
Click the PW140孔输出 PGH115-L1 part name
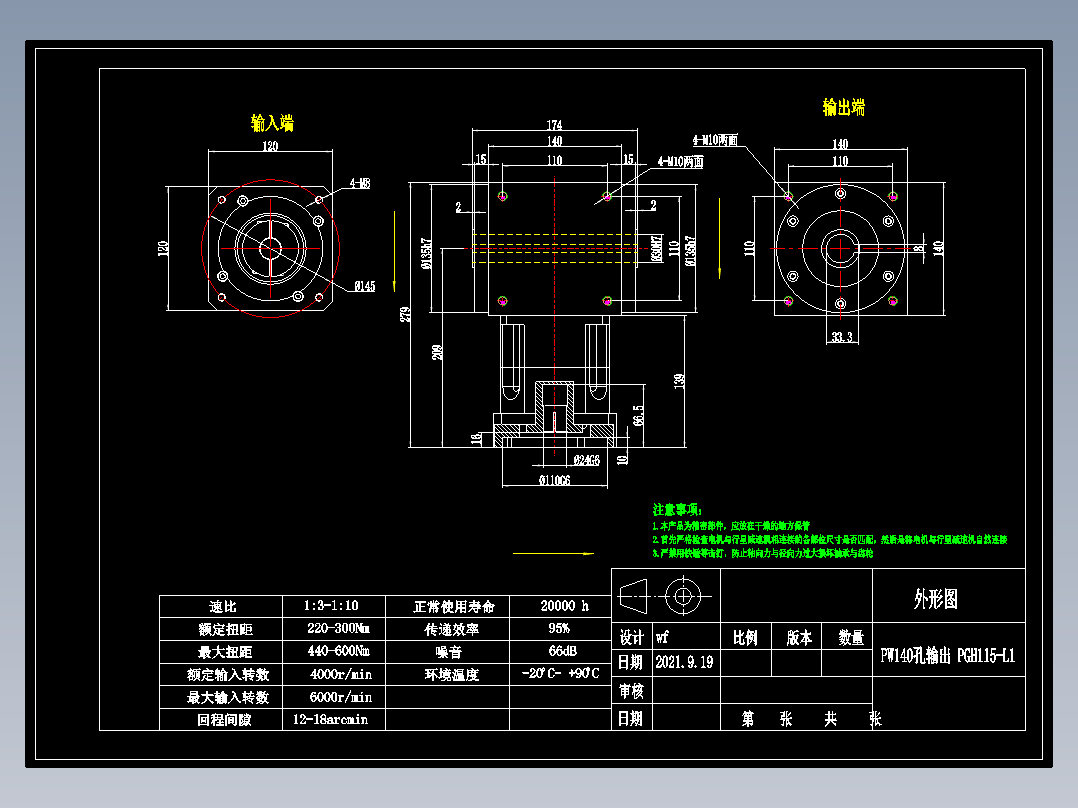point(946,655)
